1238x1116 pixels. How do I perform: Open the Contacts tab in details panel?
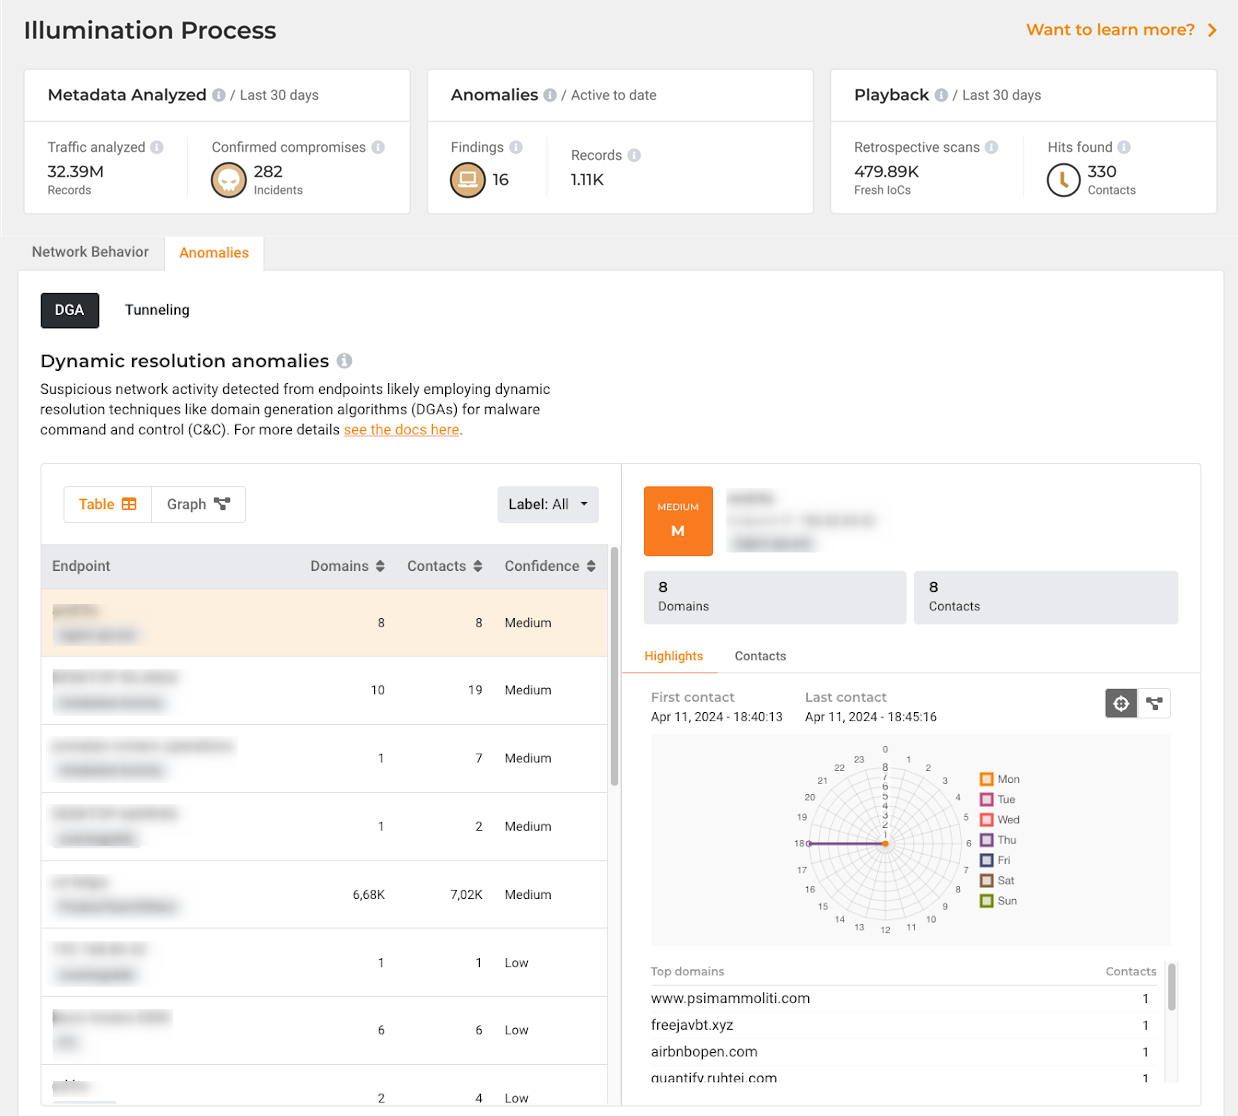760,656
